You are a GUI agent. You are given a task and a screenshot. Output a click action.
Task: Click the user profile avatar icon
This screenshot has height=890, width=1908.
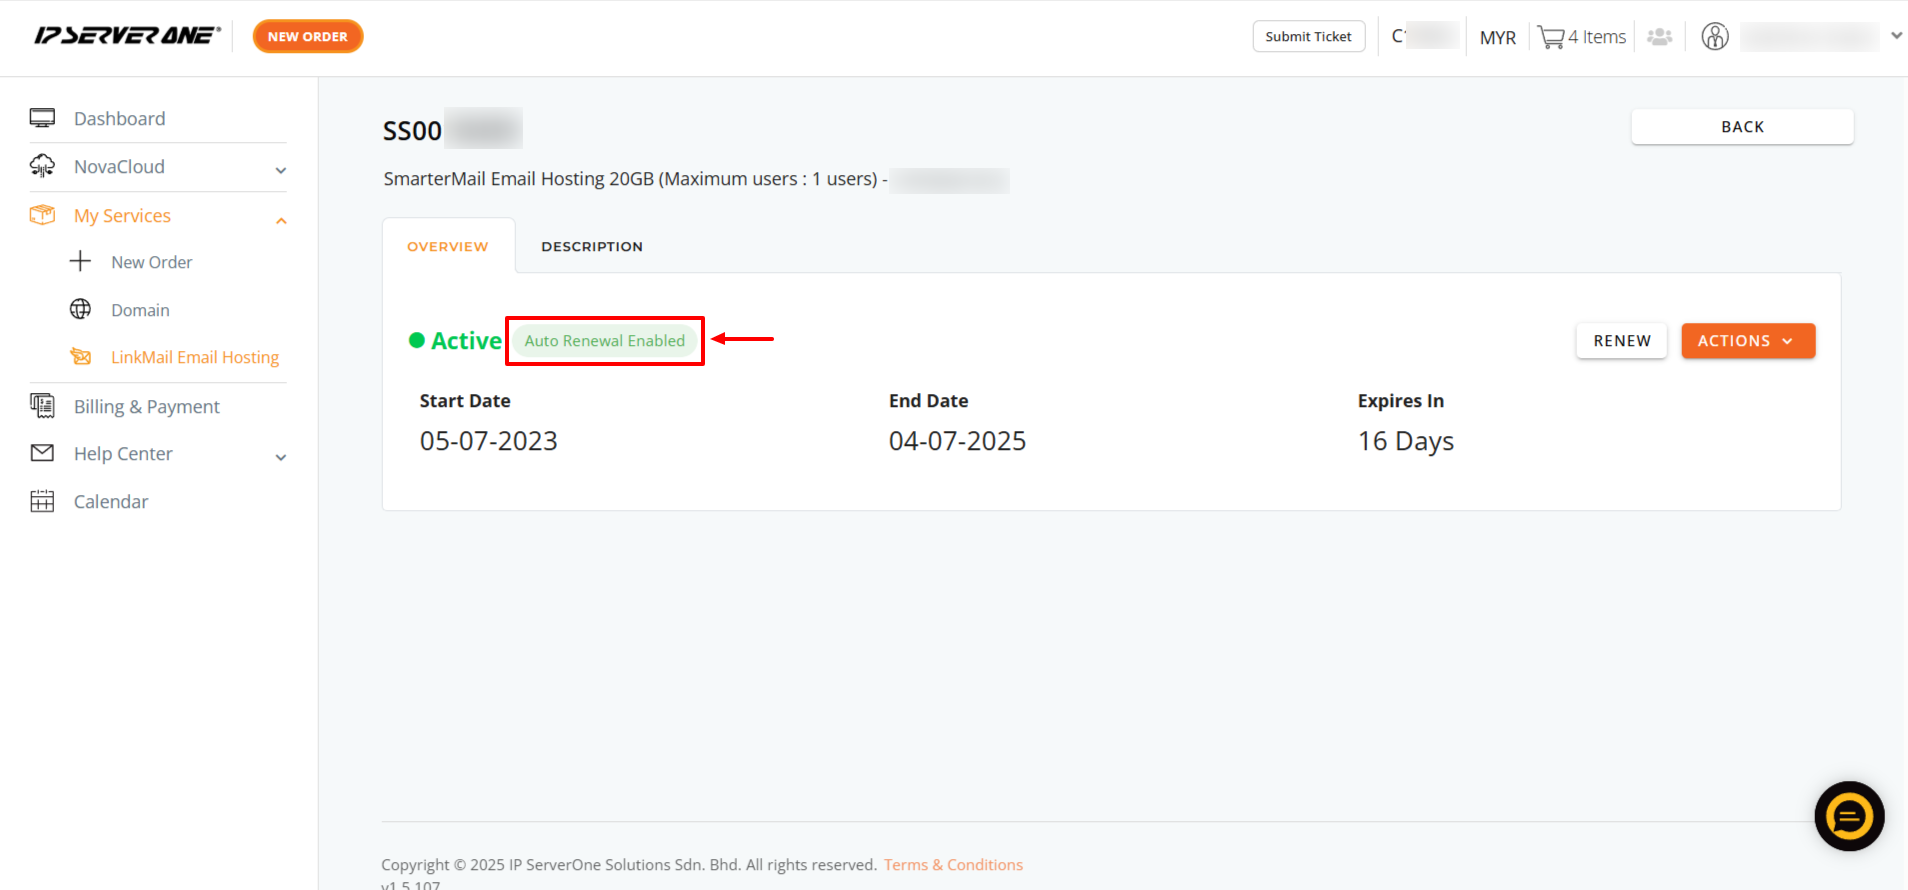pos(1715,37)
